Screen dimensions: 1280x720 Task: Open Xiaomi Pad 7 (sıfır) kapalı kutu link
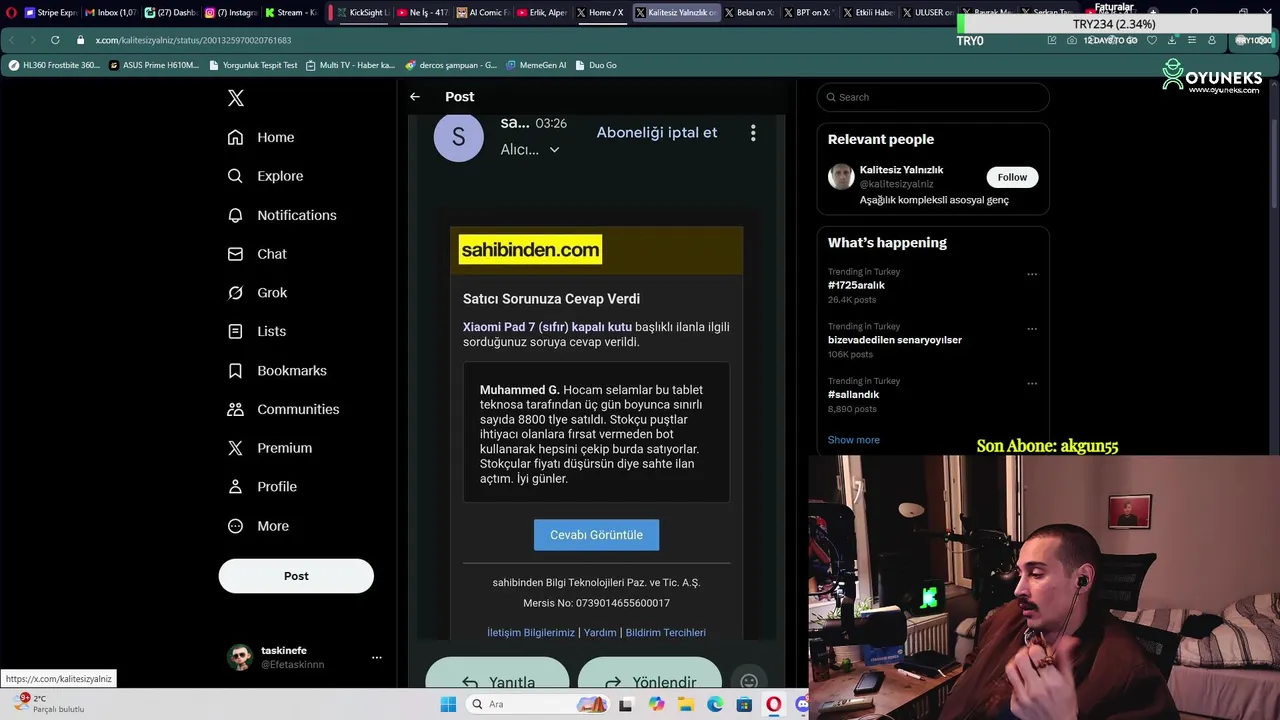(x=547, y=327)
